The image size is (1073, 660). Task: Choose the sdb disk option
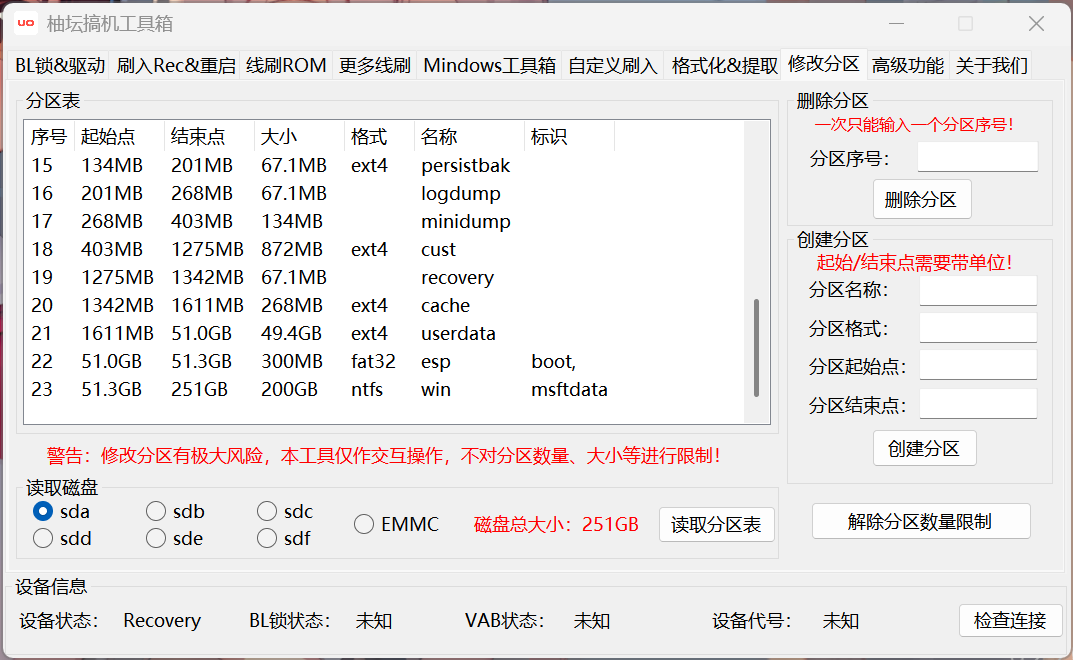[156, 511]
